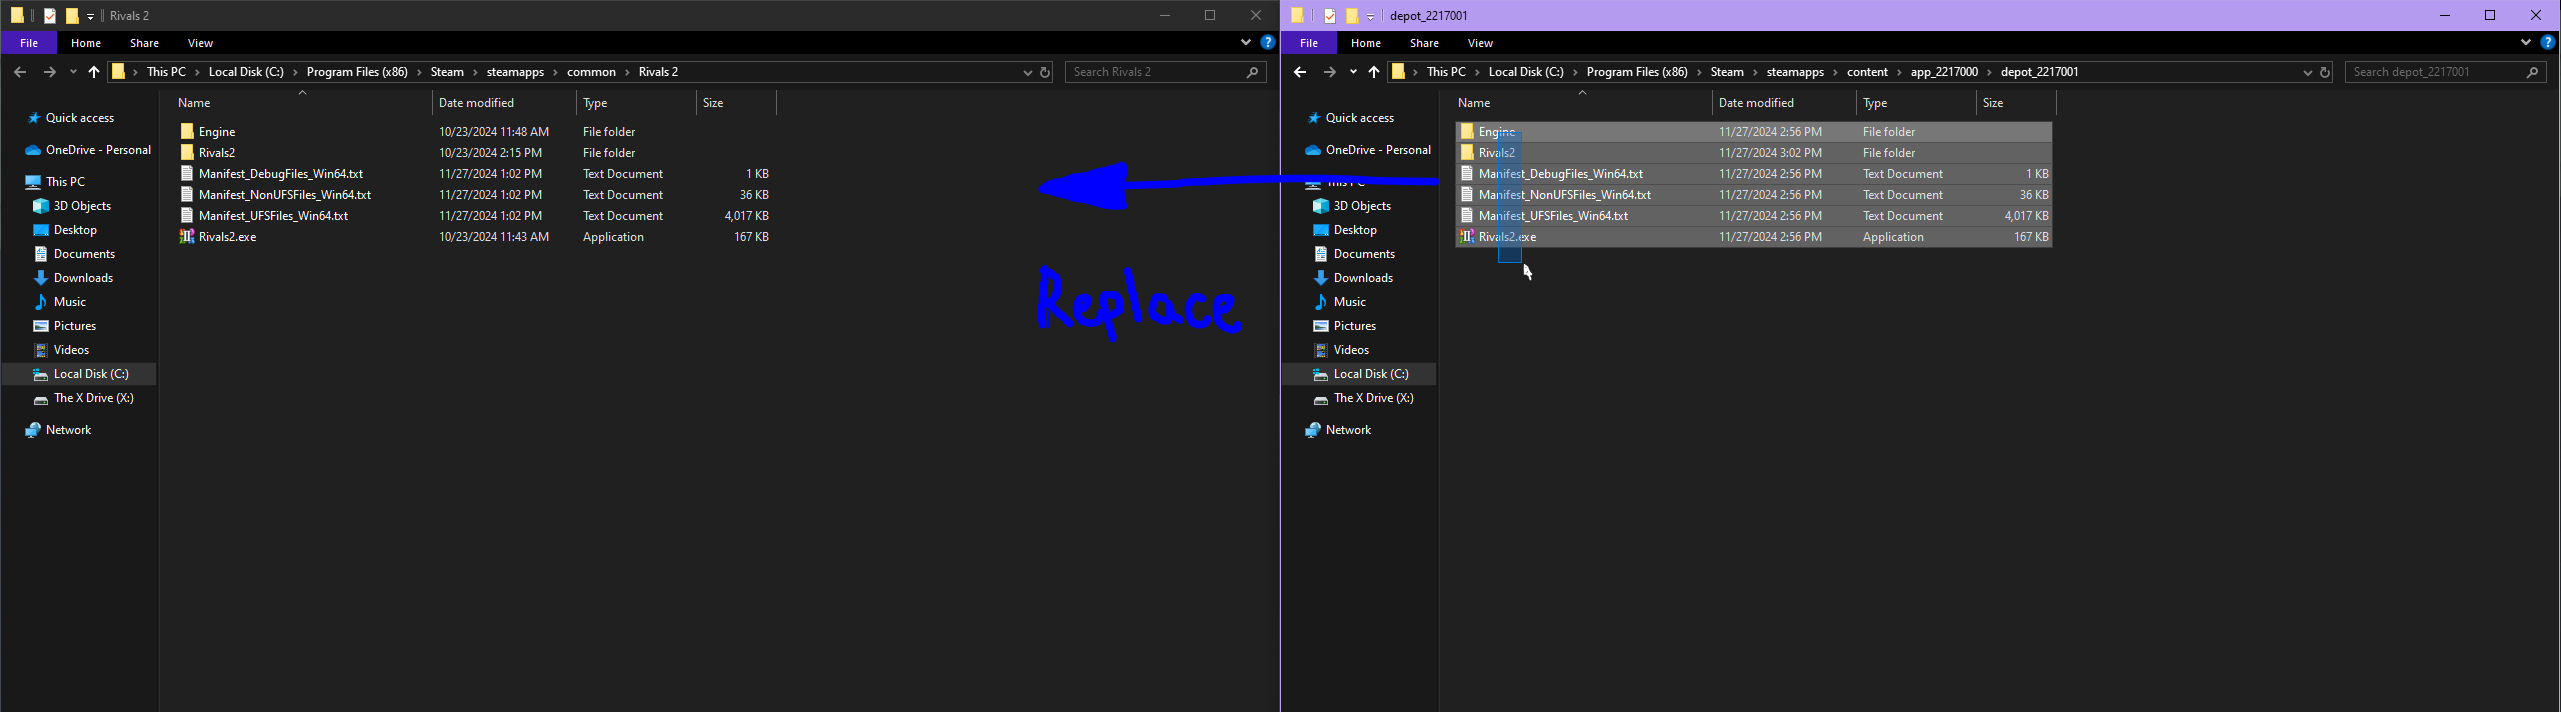The width and height of the screenshot is (2561, 712).
Task: Open Documents in Rivals 2 sidebar
Action: [x=84, y=254]
